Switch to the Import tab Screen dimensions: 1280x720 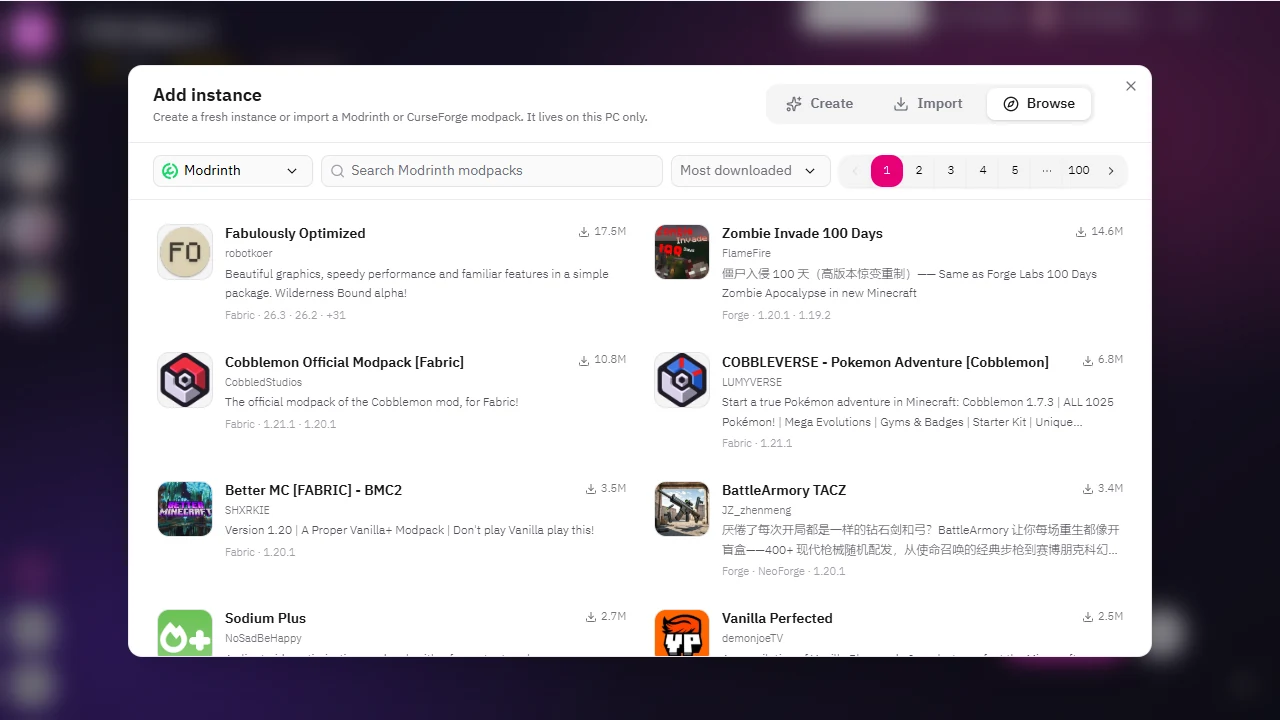coord(928,104)
